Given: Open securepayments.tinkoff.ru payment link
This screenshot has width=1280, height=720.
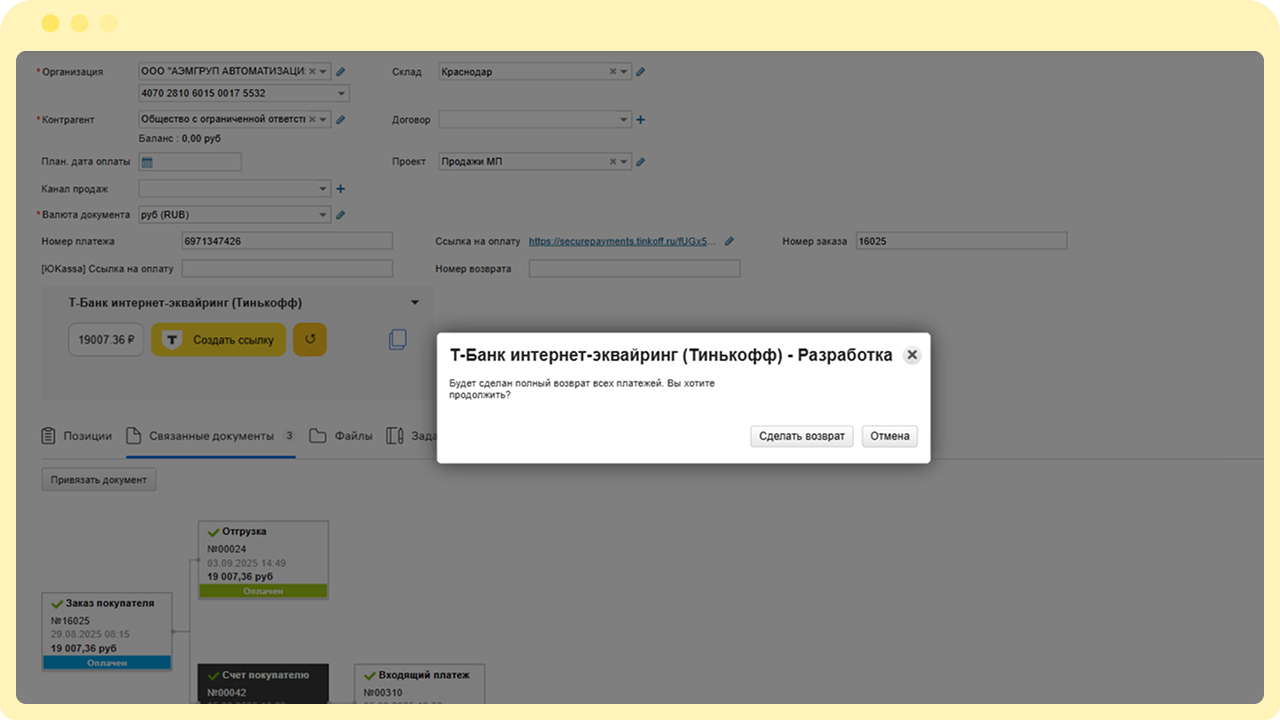Looking at the screenshot, I should click(623, 241).
